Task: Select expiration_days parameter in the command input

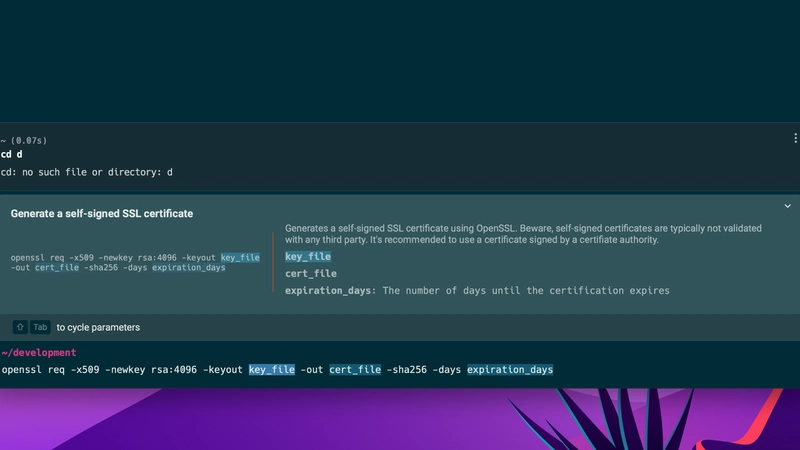Action: click(x=510, y=369)
